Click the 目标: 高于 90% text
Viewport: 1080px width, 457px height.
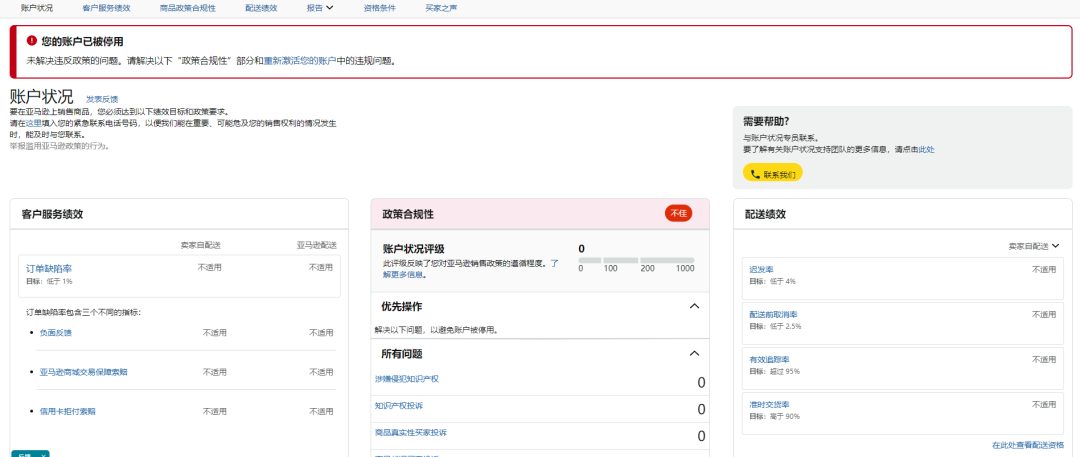pyautogui.click(x=775, y=416)
